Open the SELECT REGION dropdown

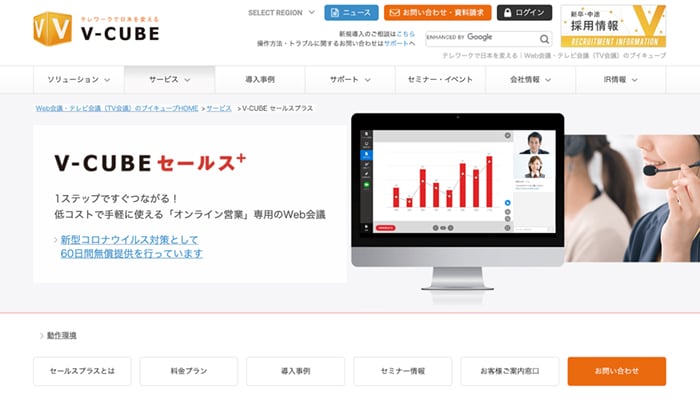[x=281, y=12]
